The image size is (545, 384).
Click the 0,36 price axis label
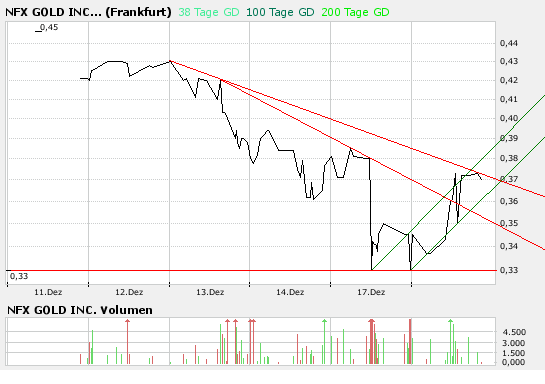(509, 201)
